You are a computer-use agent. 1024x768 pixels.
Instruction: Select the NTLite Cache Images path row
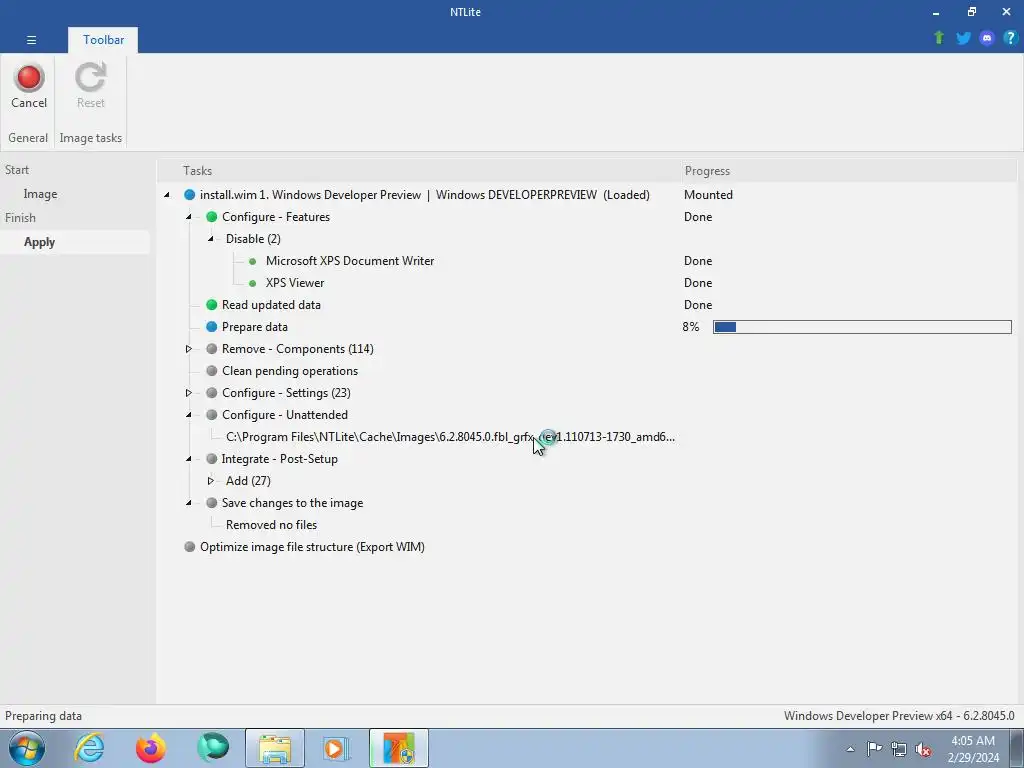[451, 437]
